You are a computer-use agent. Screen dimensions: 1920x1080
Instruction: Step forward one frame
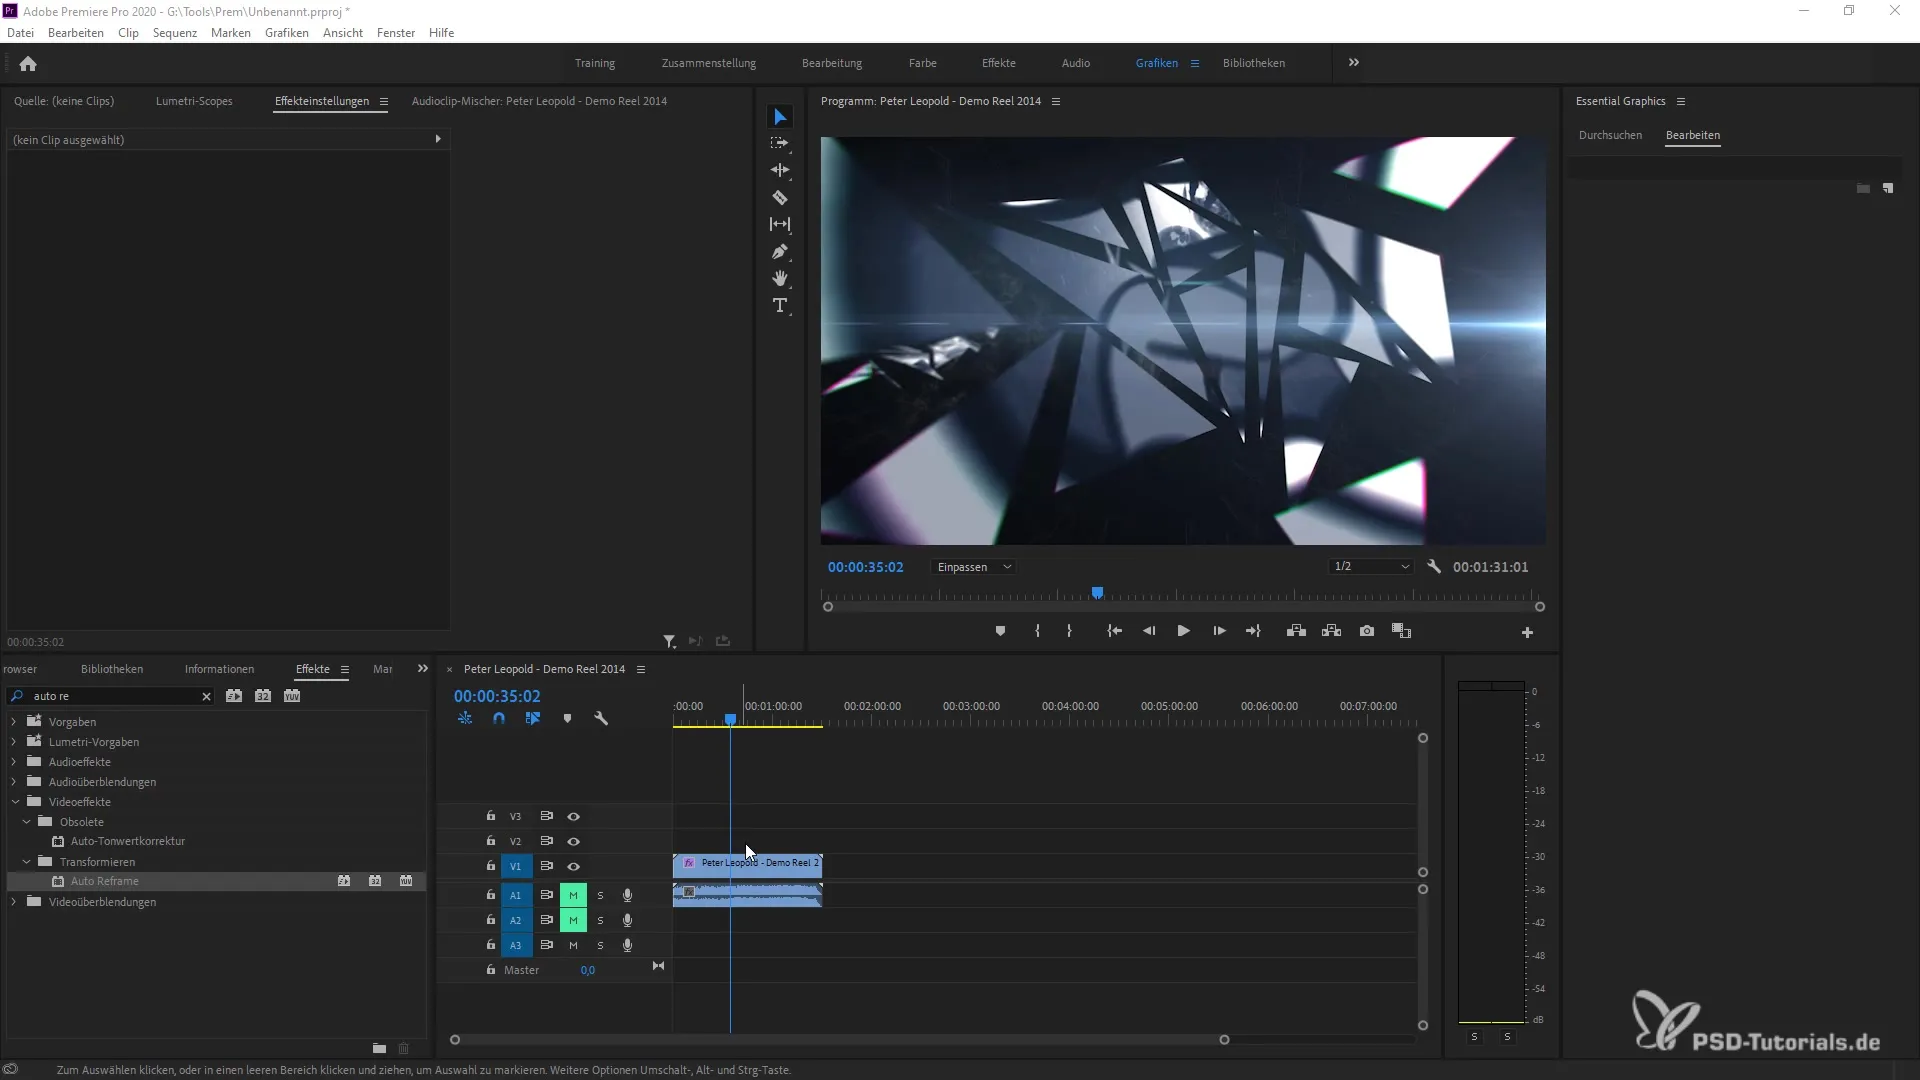[1219, 631]
